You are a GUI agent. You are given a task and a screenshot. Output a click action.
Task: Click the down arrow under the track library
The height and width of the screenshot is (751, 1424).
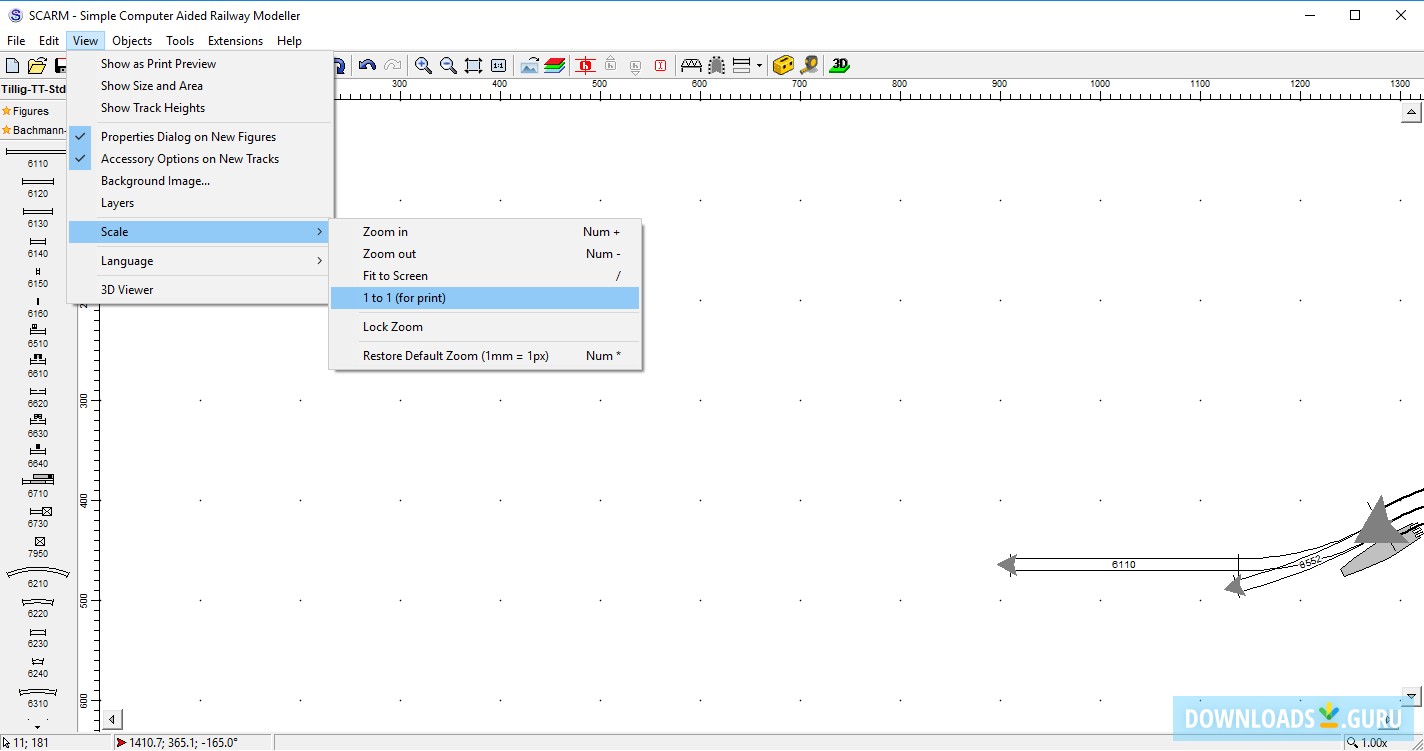tap(37, 727)
